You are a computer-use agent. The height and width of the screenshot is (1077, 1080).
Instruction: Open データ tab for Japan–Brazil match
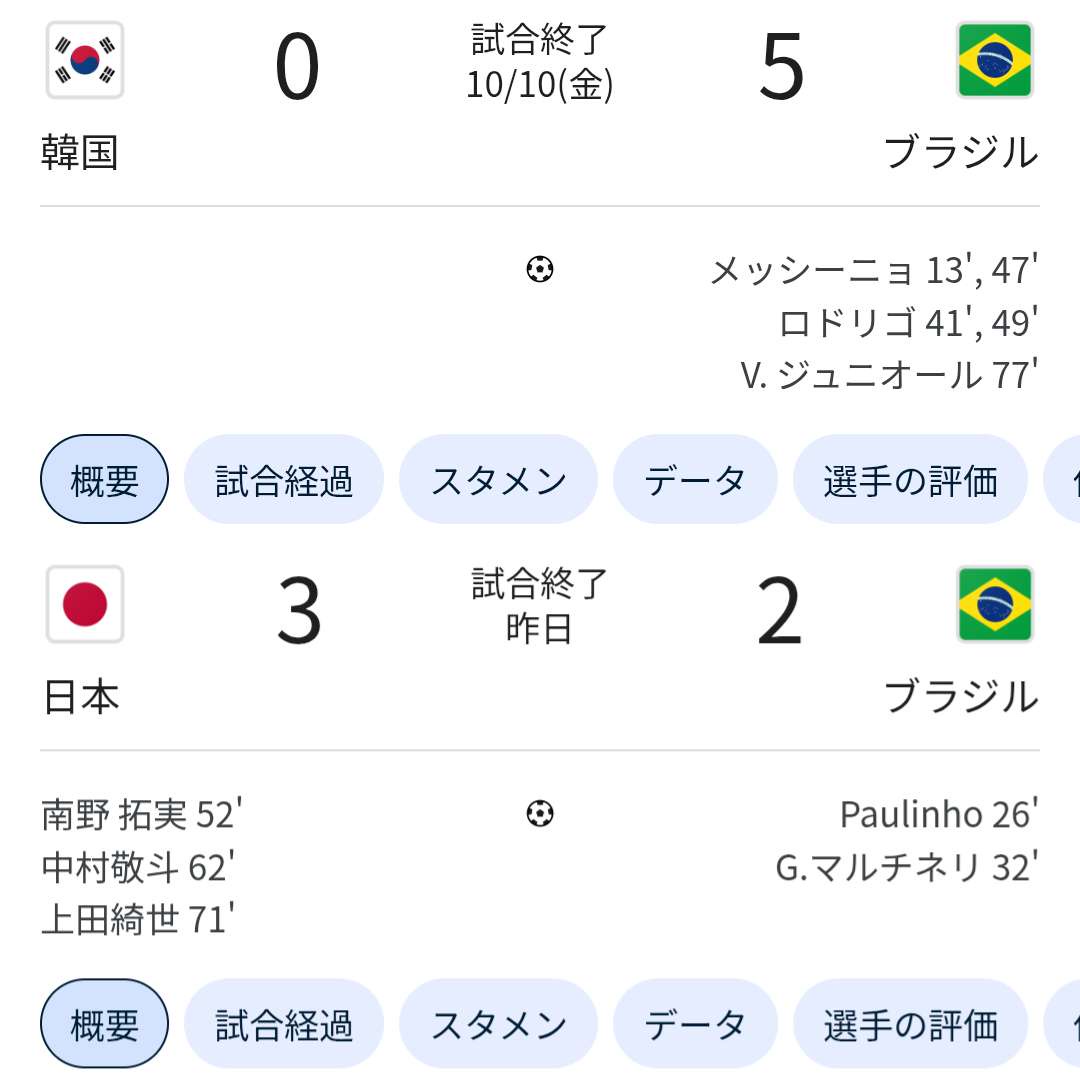(x=695, y=1024)
